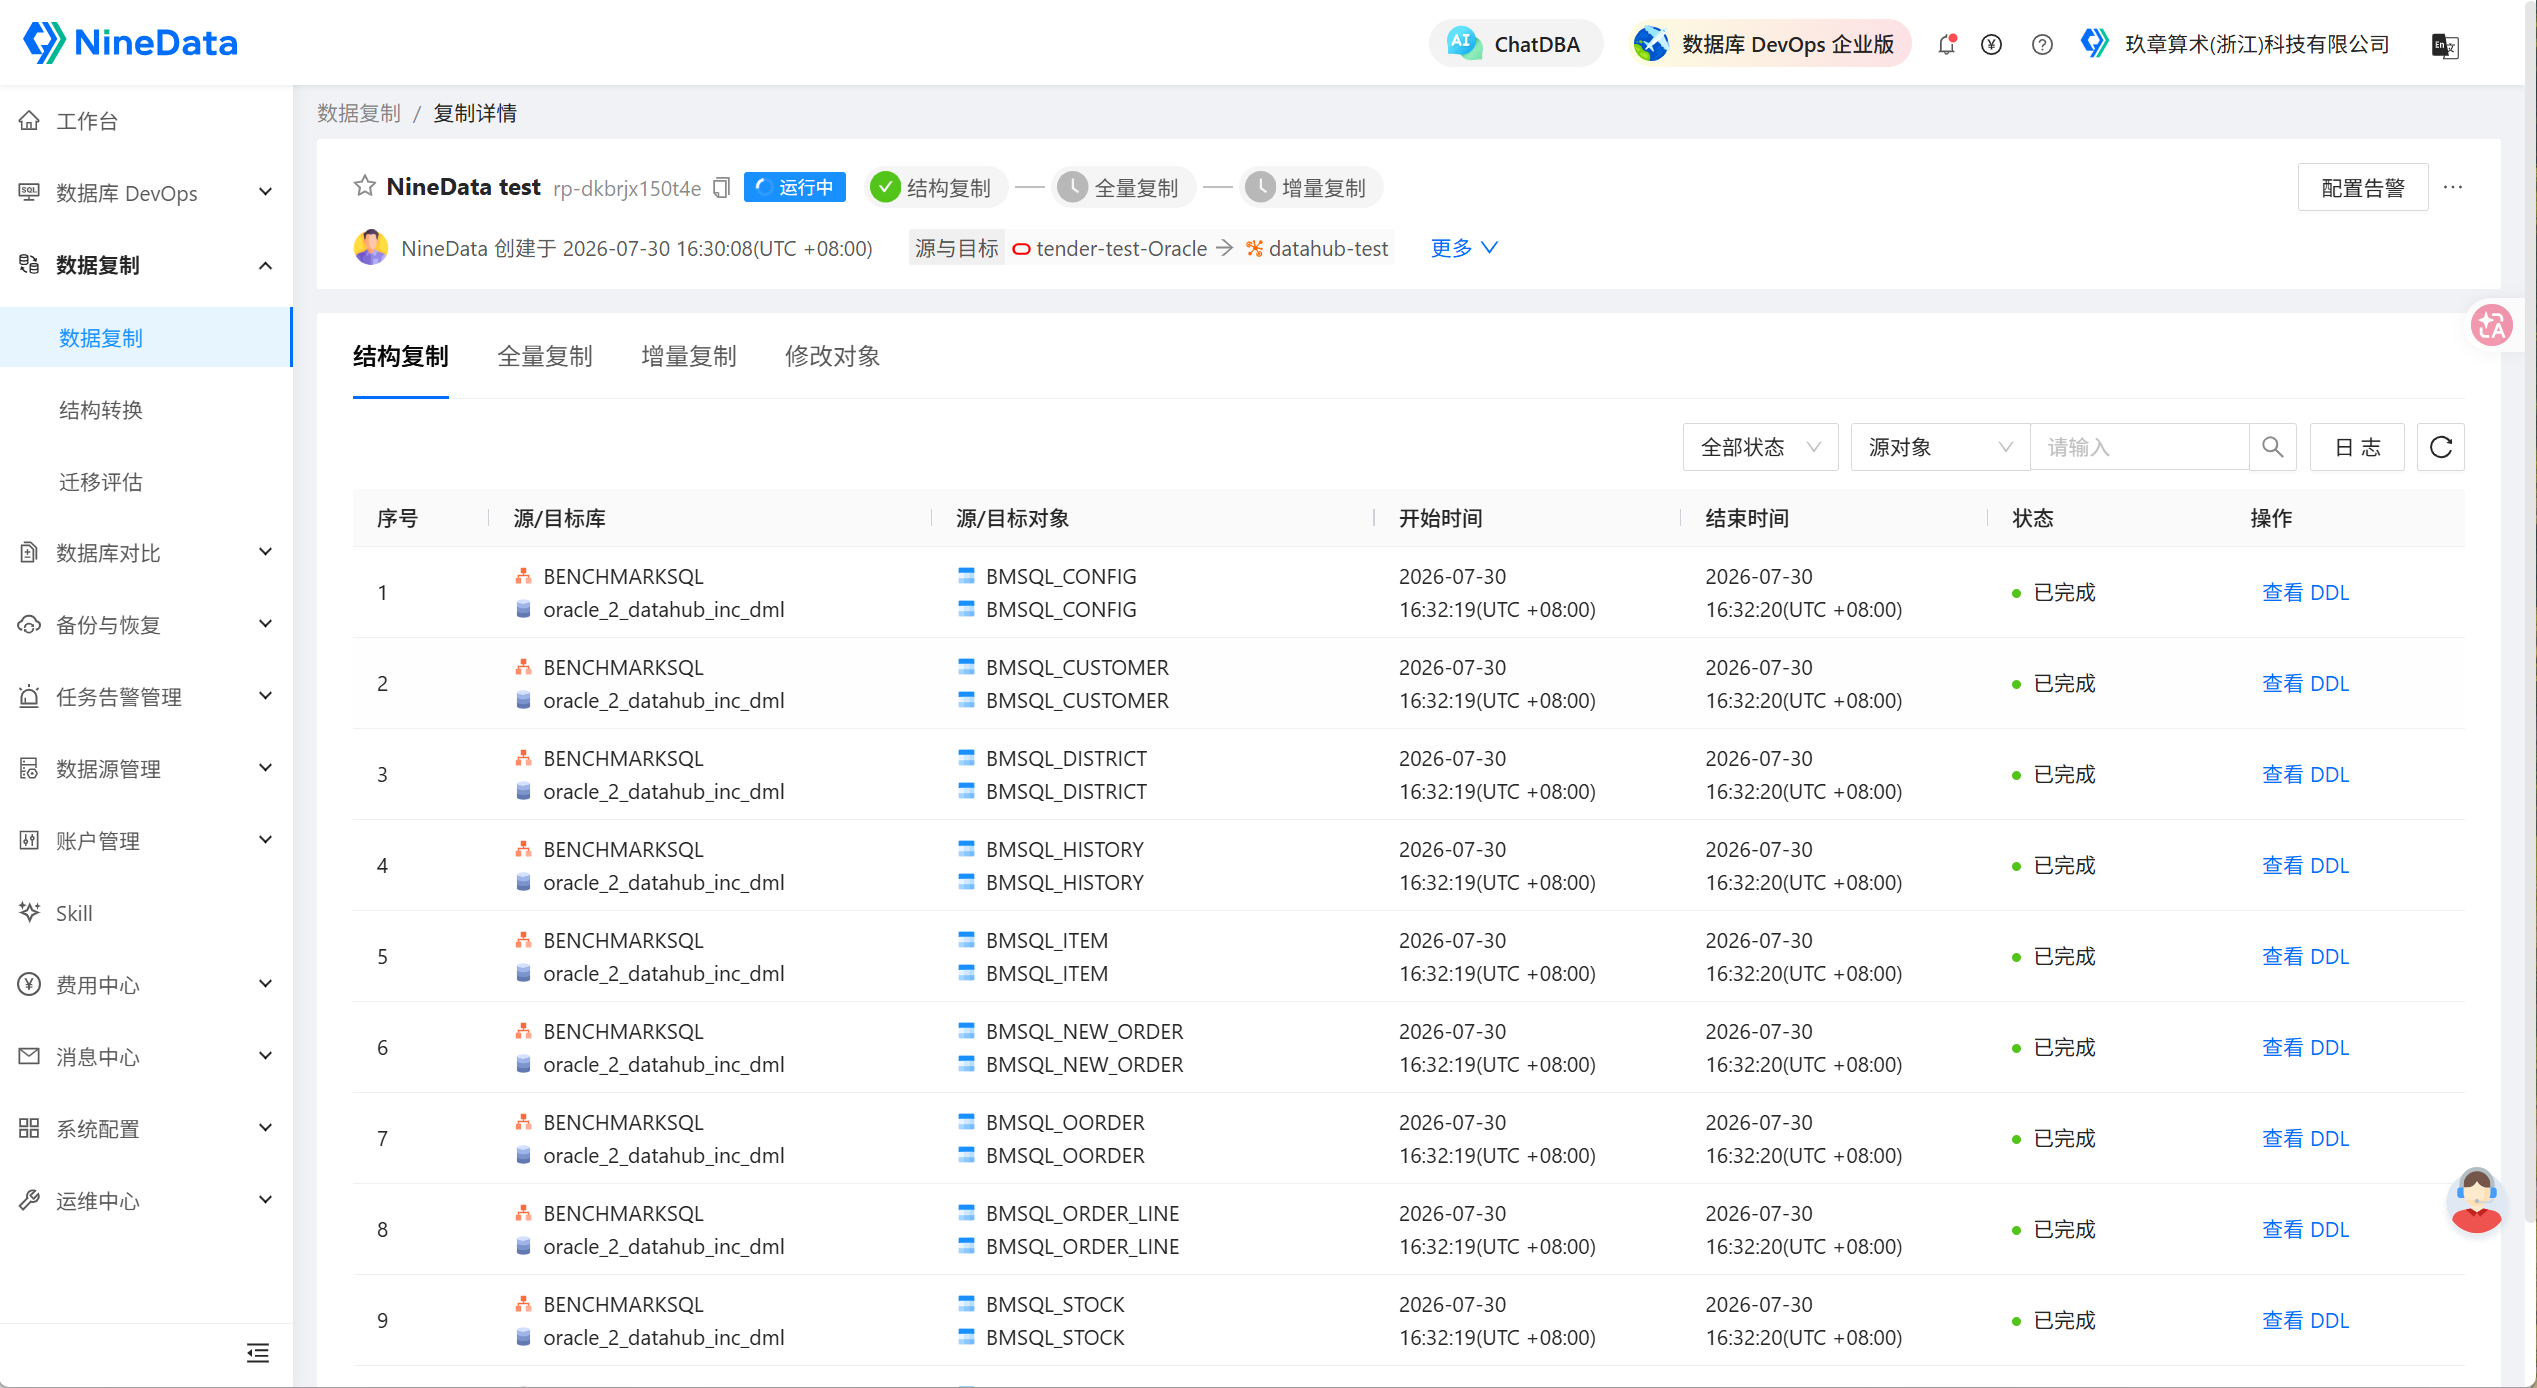View DDL for BMSQL_CONFIG

click(x=2305, y=592)
